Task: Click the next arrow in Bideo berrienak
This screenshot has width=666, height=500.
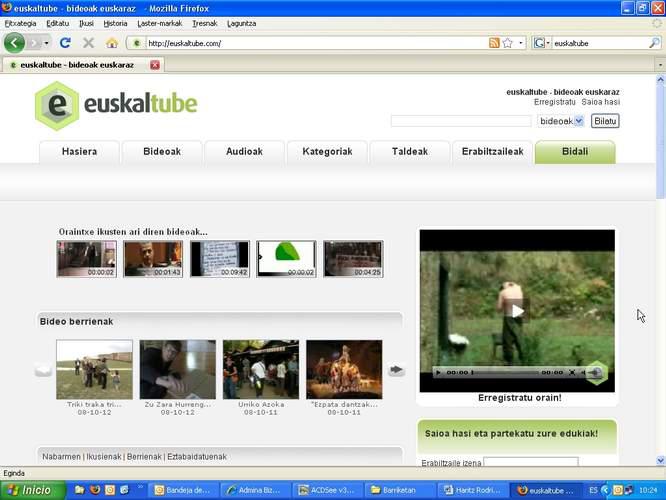Action: pos(396,370)
